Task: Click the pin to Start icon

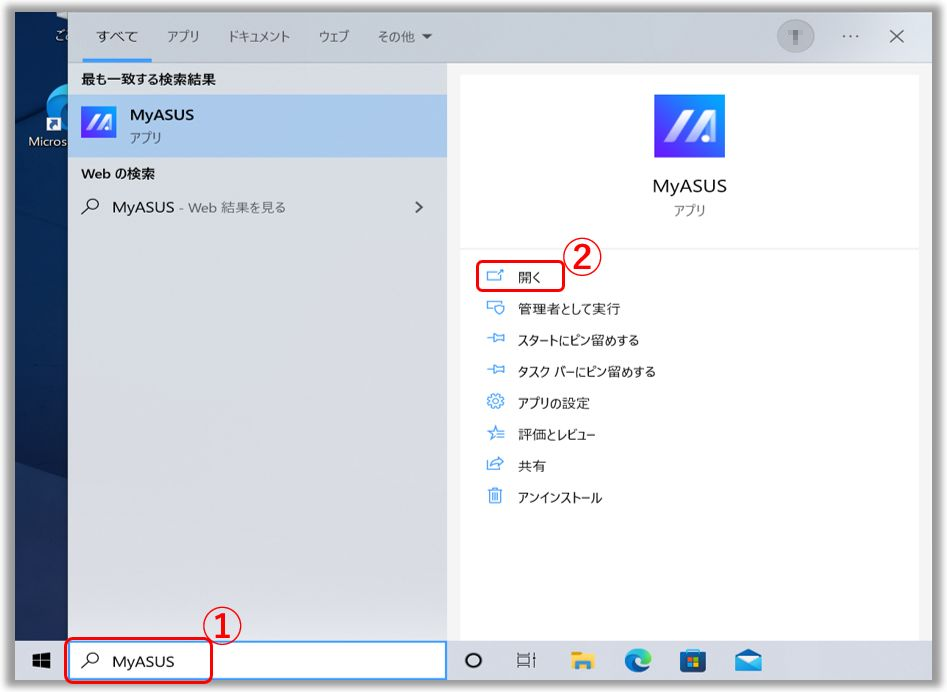Action: coord(495,339)
